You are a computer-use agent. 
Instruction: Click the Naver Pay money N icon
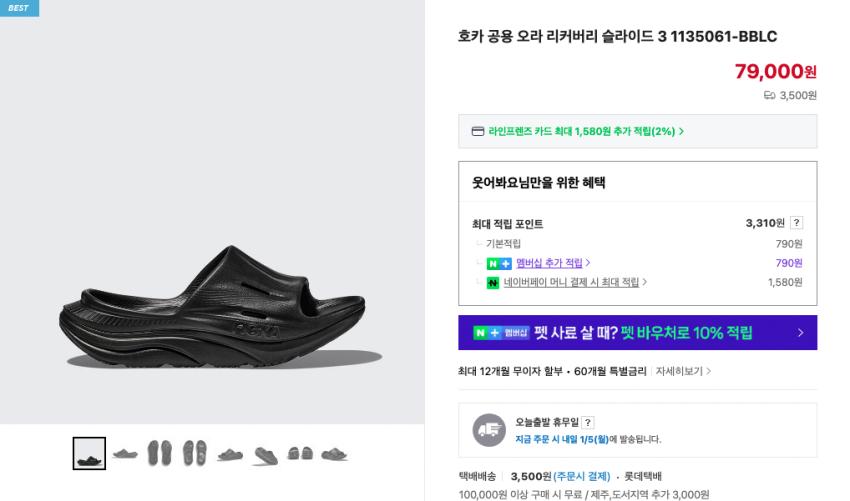(x=493, y=283)
